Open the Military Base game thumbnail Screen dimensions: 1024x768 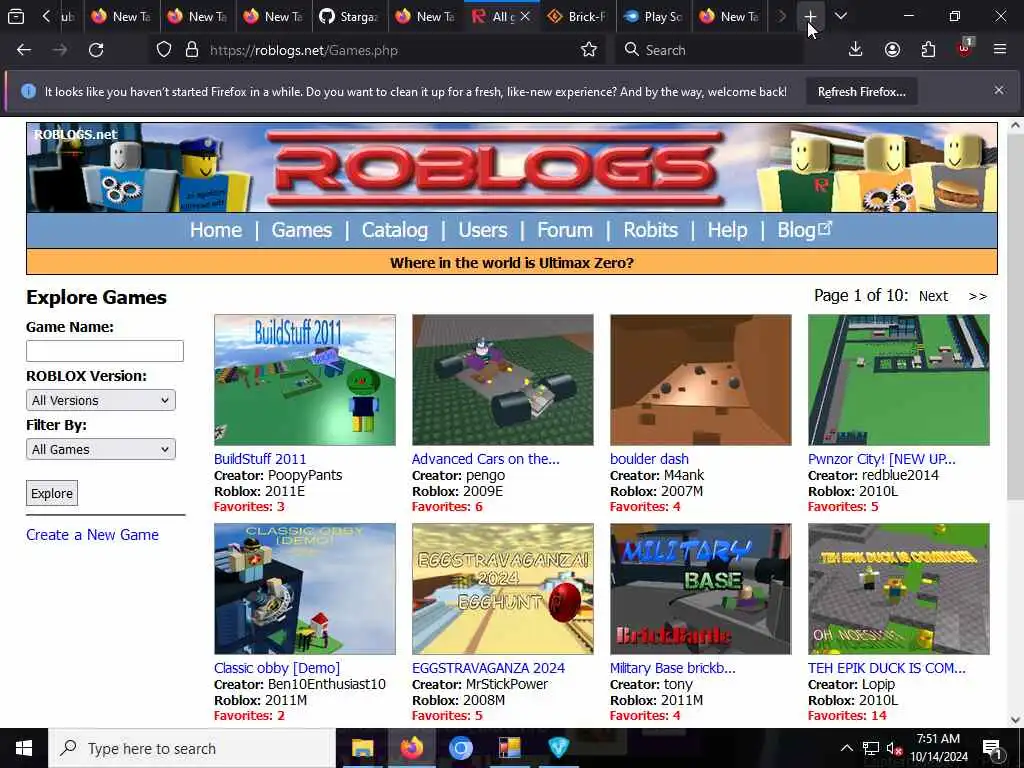(701, 588)
